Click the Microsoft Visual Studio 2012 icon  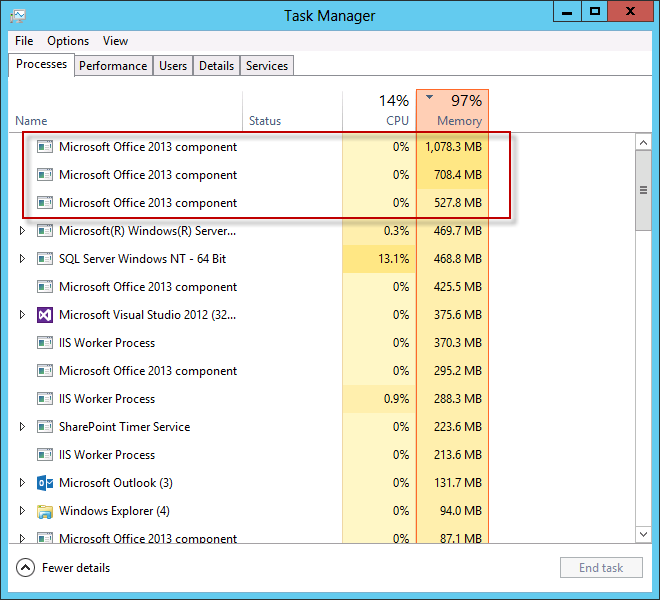click(44, 315)
